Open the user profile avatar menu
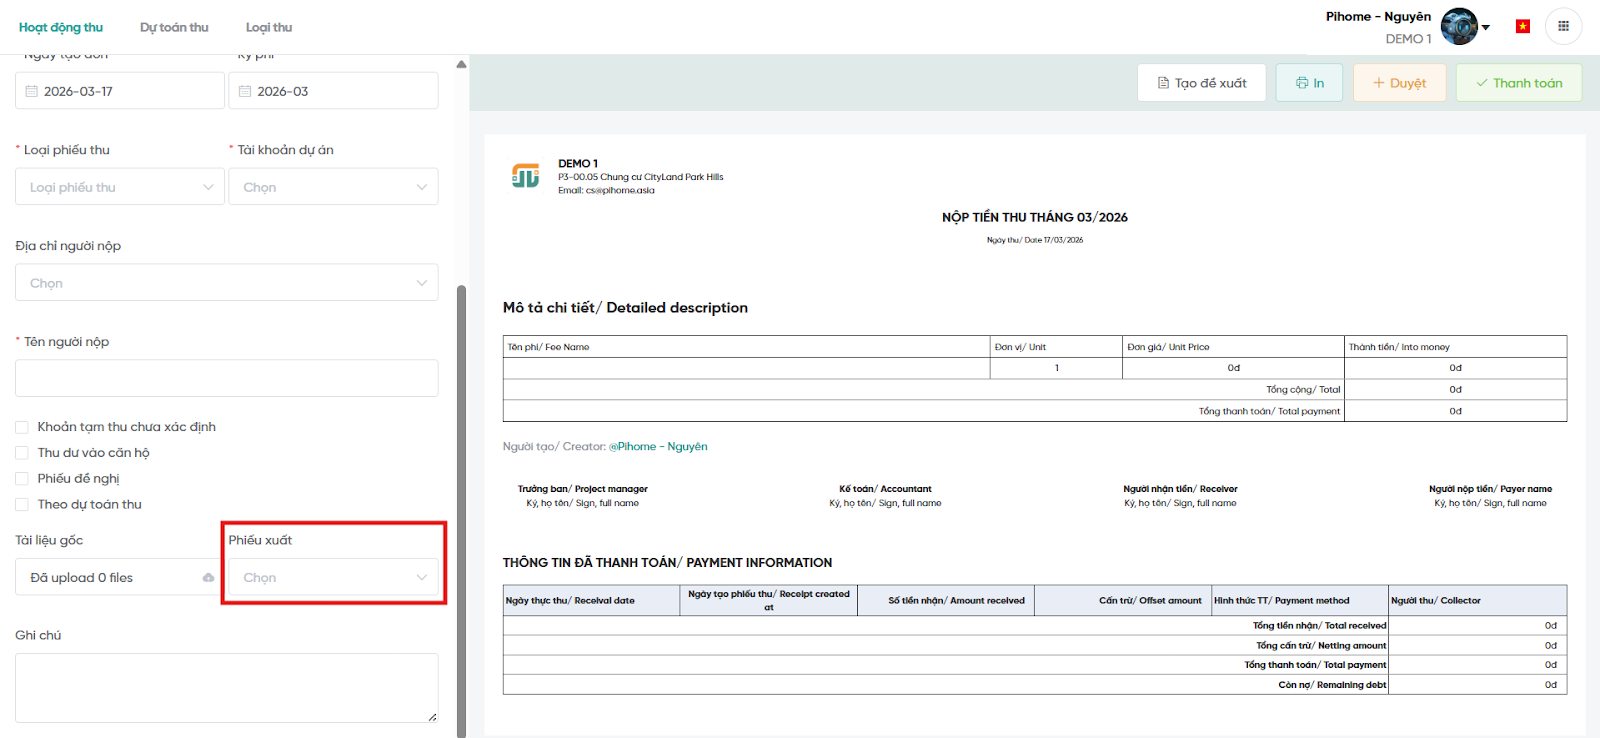 (1459, 27)
